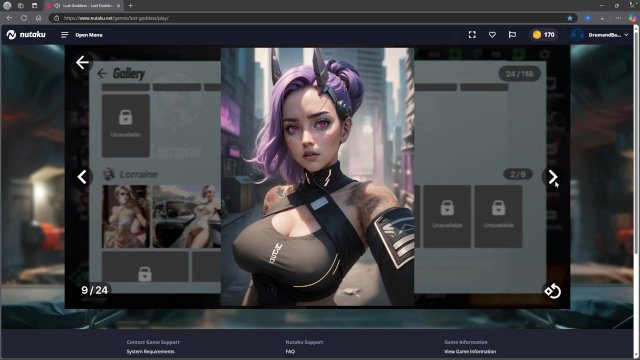Reload the page in the browser
640x360 pixels.
24,18
